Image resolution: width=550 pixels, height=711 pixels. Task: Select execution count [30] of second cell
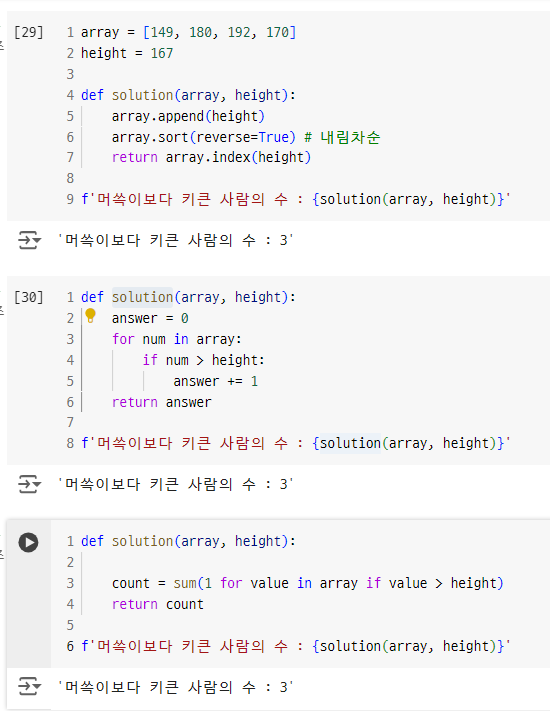point(29,297)
